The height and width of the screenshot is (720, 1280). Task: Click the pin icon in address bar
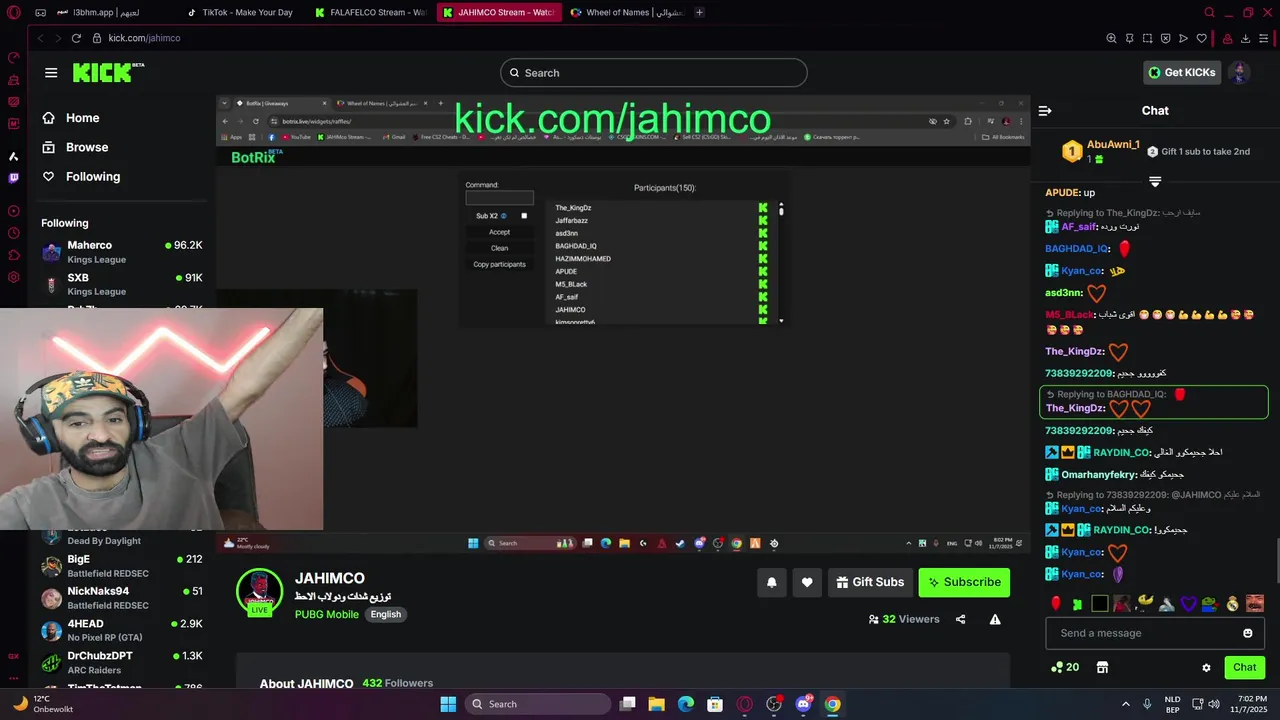coord(1129,38)
